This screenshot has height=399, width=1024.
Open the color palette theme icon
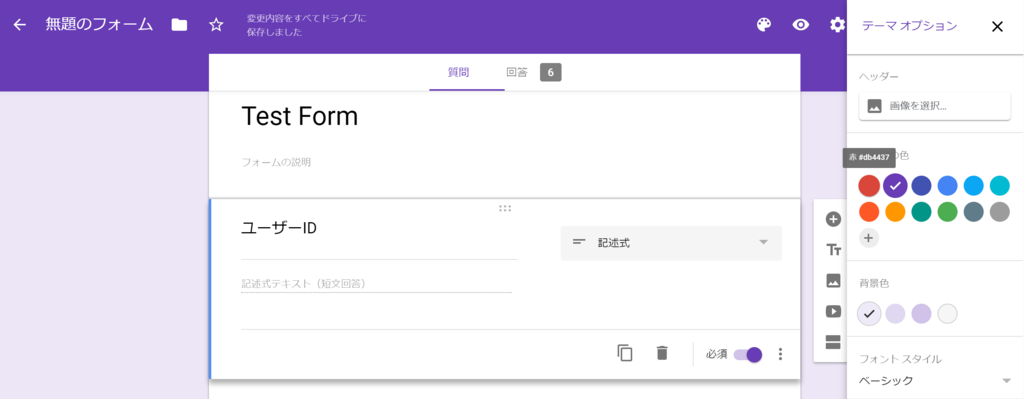point(763,25)
